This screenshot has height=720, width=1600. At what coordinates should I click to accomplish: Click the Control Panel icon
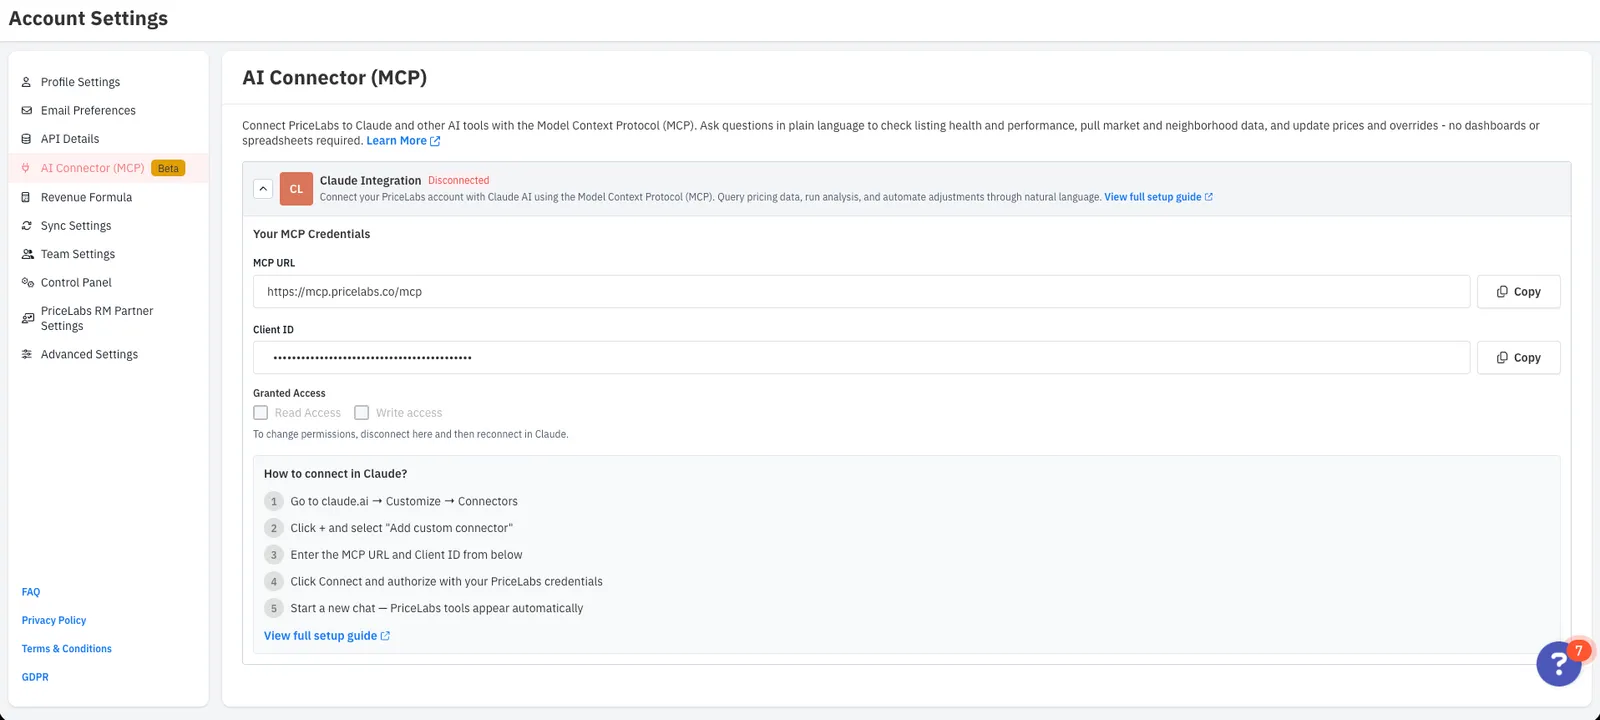[x=27, y=283]
